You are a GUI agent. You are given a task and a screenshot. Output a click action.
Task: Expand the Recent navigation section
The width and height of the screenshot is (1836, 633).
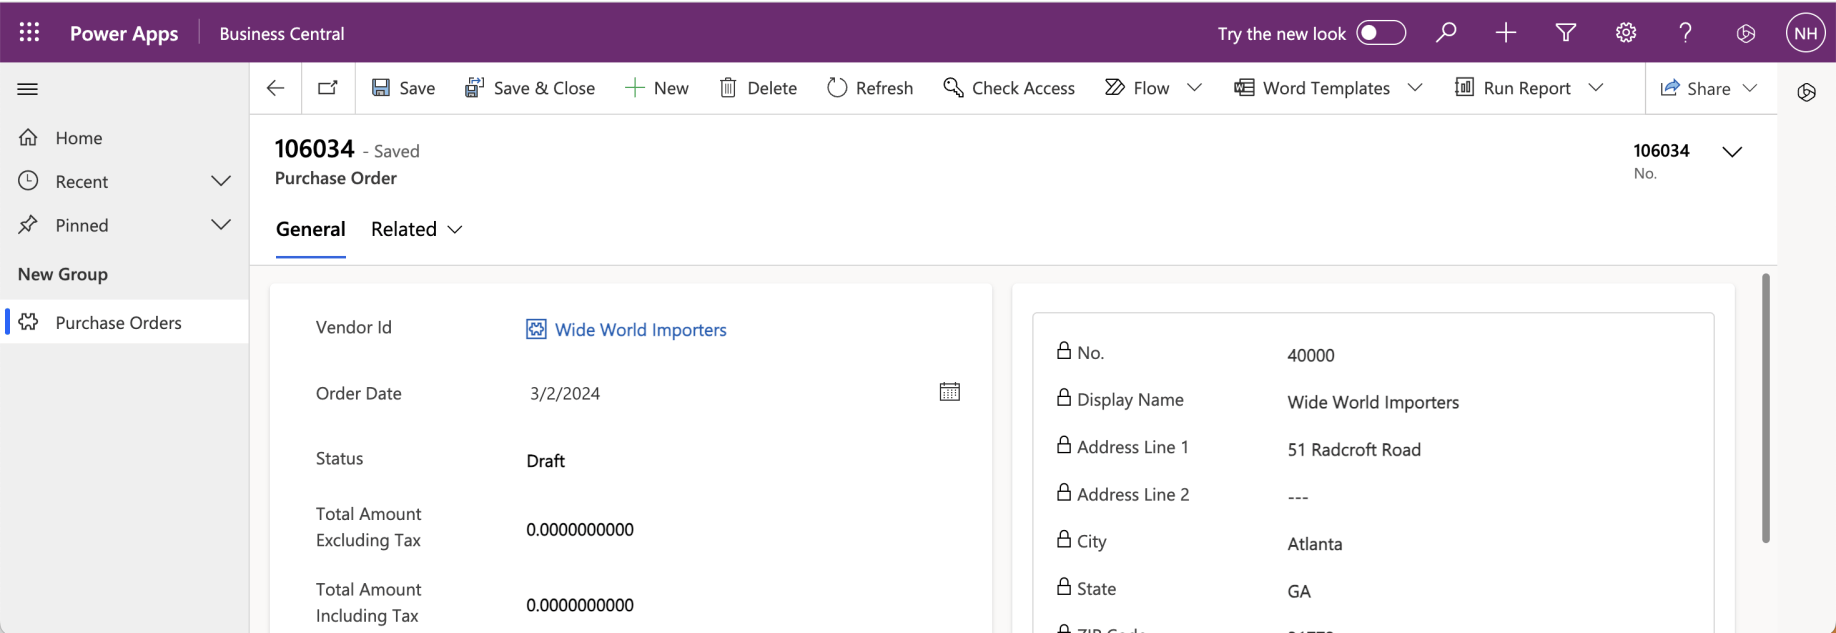point(221,181)
